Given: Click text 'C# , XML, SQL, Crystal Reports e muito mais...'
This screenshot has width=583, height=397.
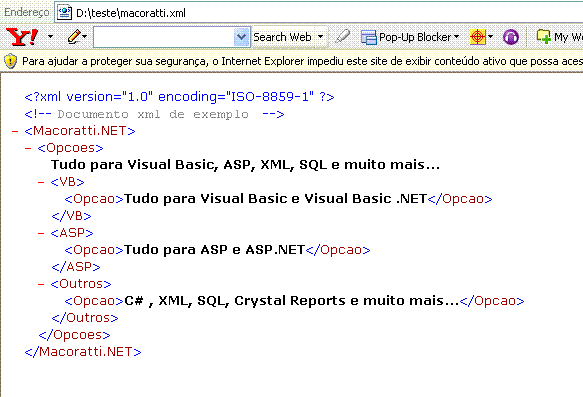Looking at the screenshot, I should pyautogui.click(x=292, y=301).
